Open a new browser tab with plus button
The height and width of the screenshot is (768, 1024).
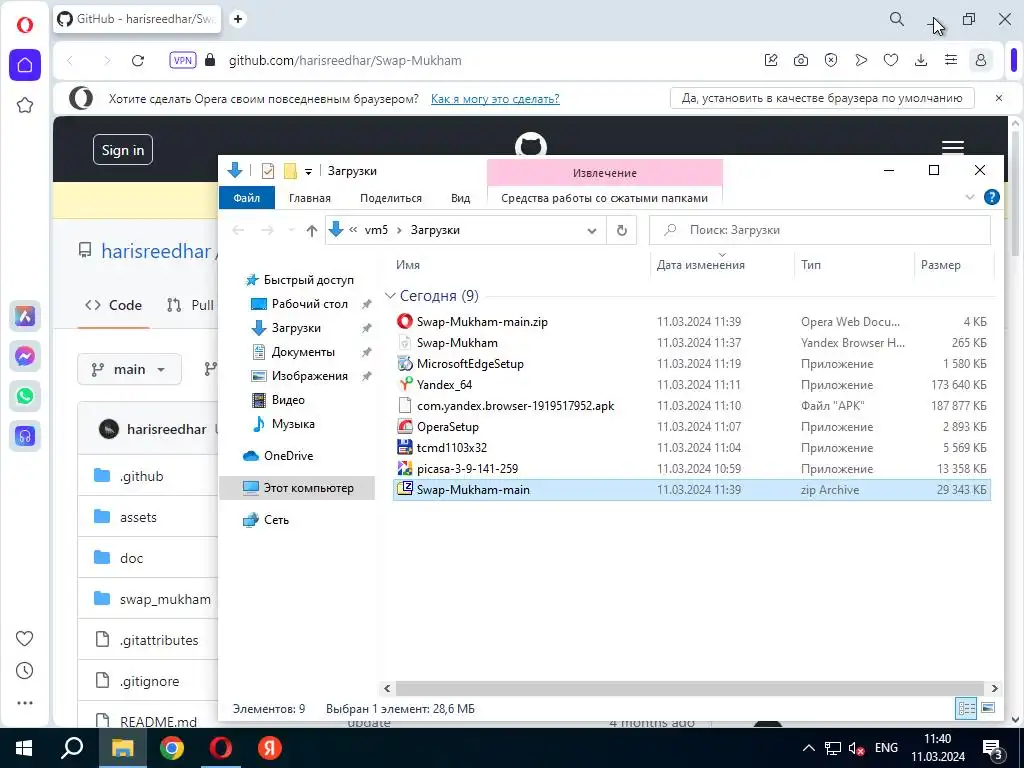(x=238, y=19)
